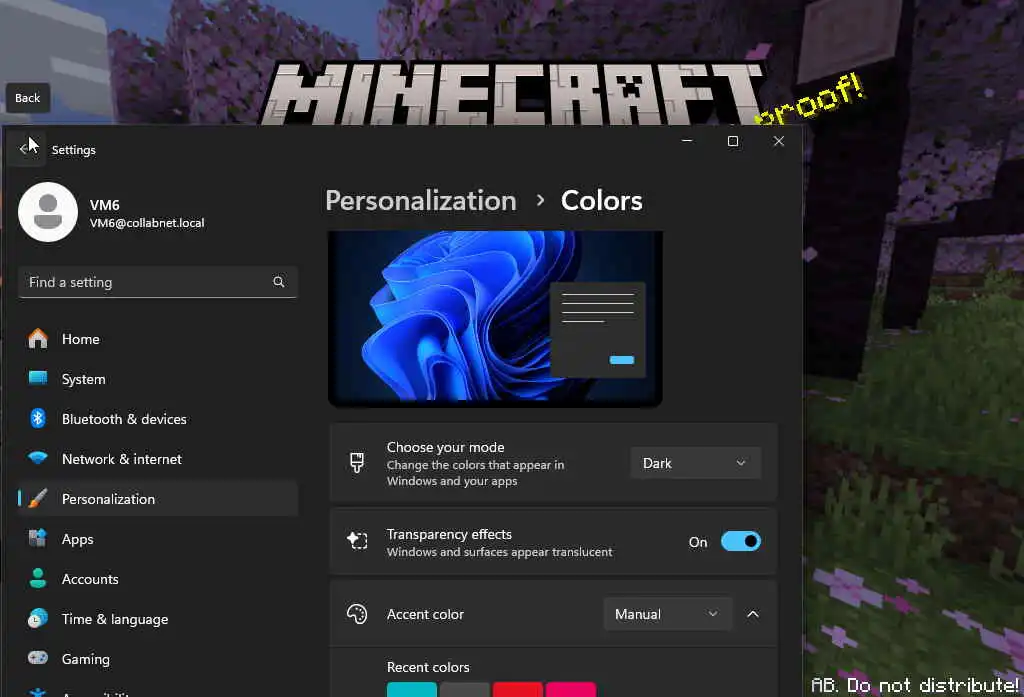Select the pink recent color swatch

click(x=570, y=689)
